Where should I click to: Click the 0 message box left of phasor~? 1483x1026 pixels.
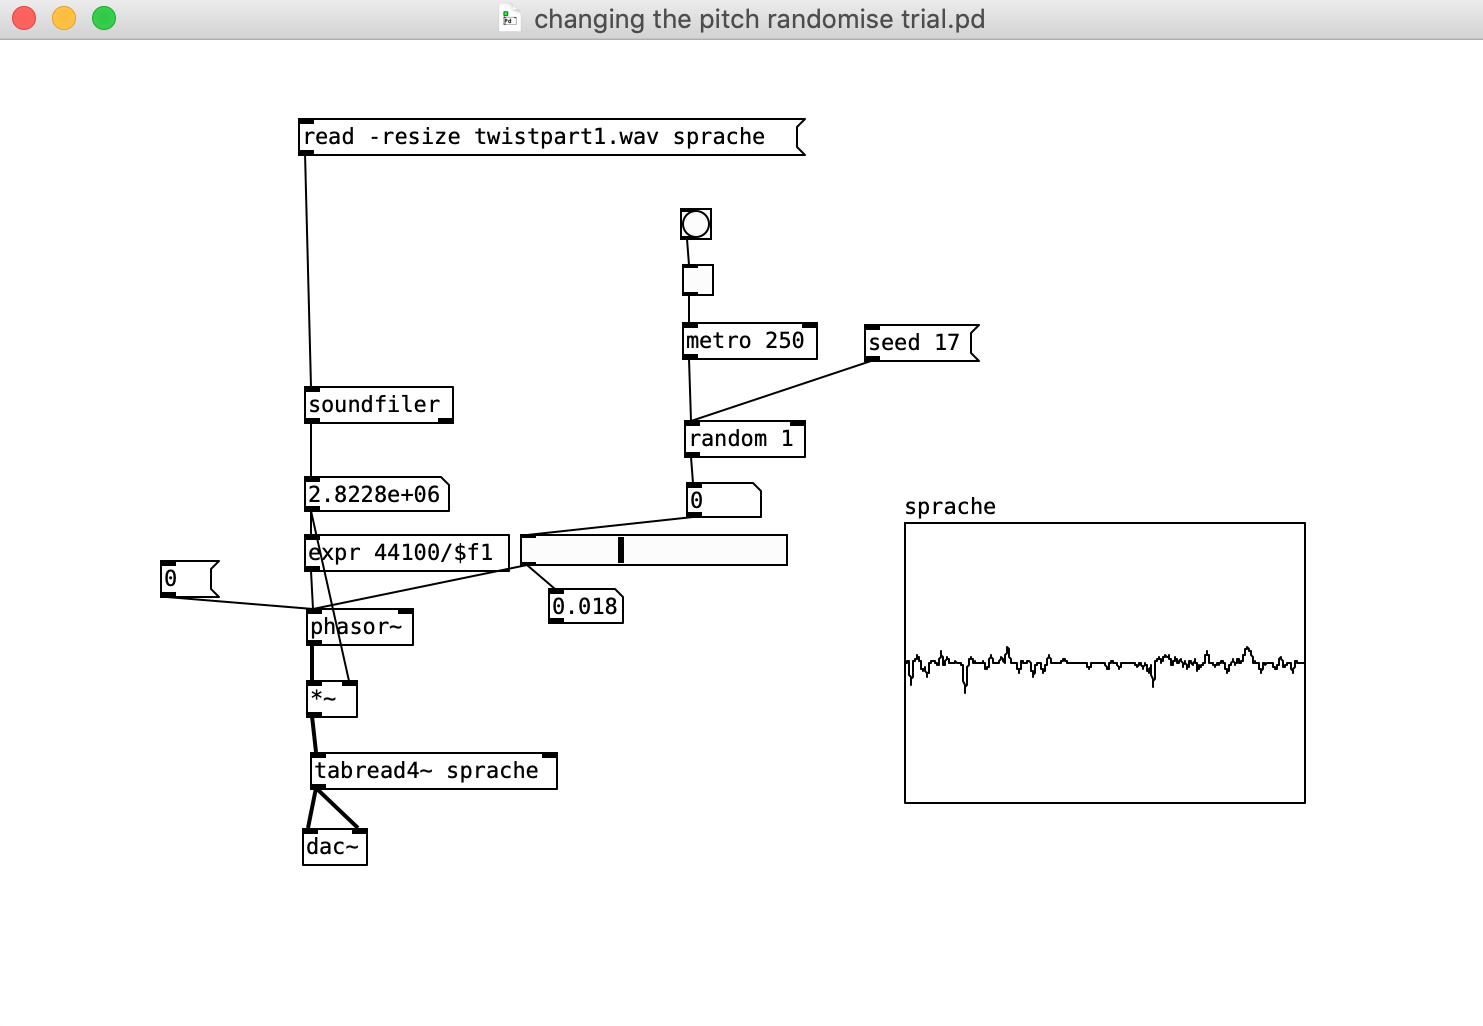click(x=190, y=579)
